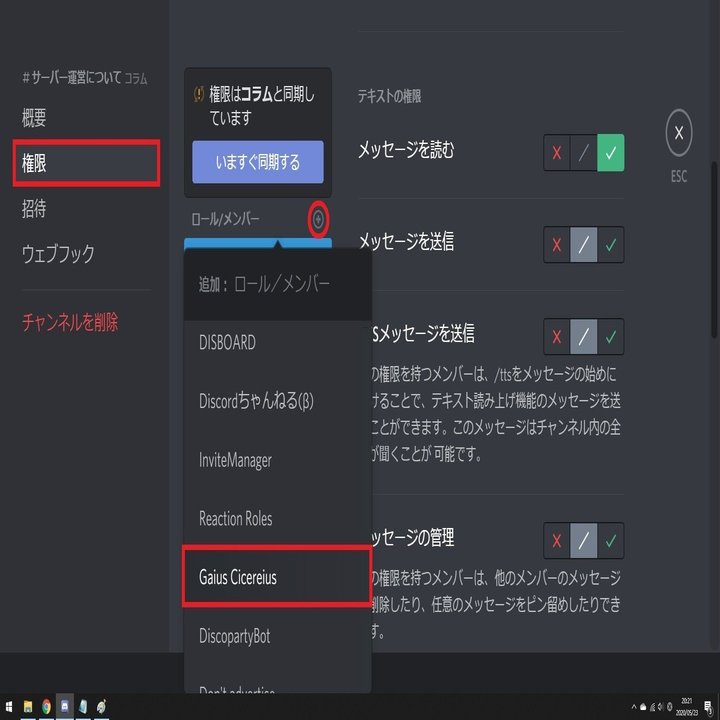Allow メッセージを送信 with green check

click(611, 245)
